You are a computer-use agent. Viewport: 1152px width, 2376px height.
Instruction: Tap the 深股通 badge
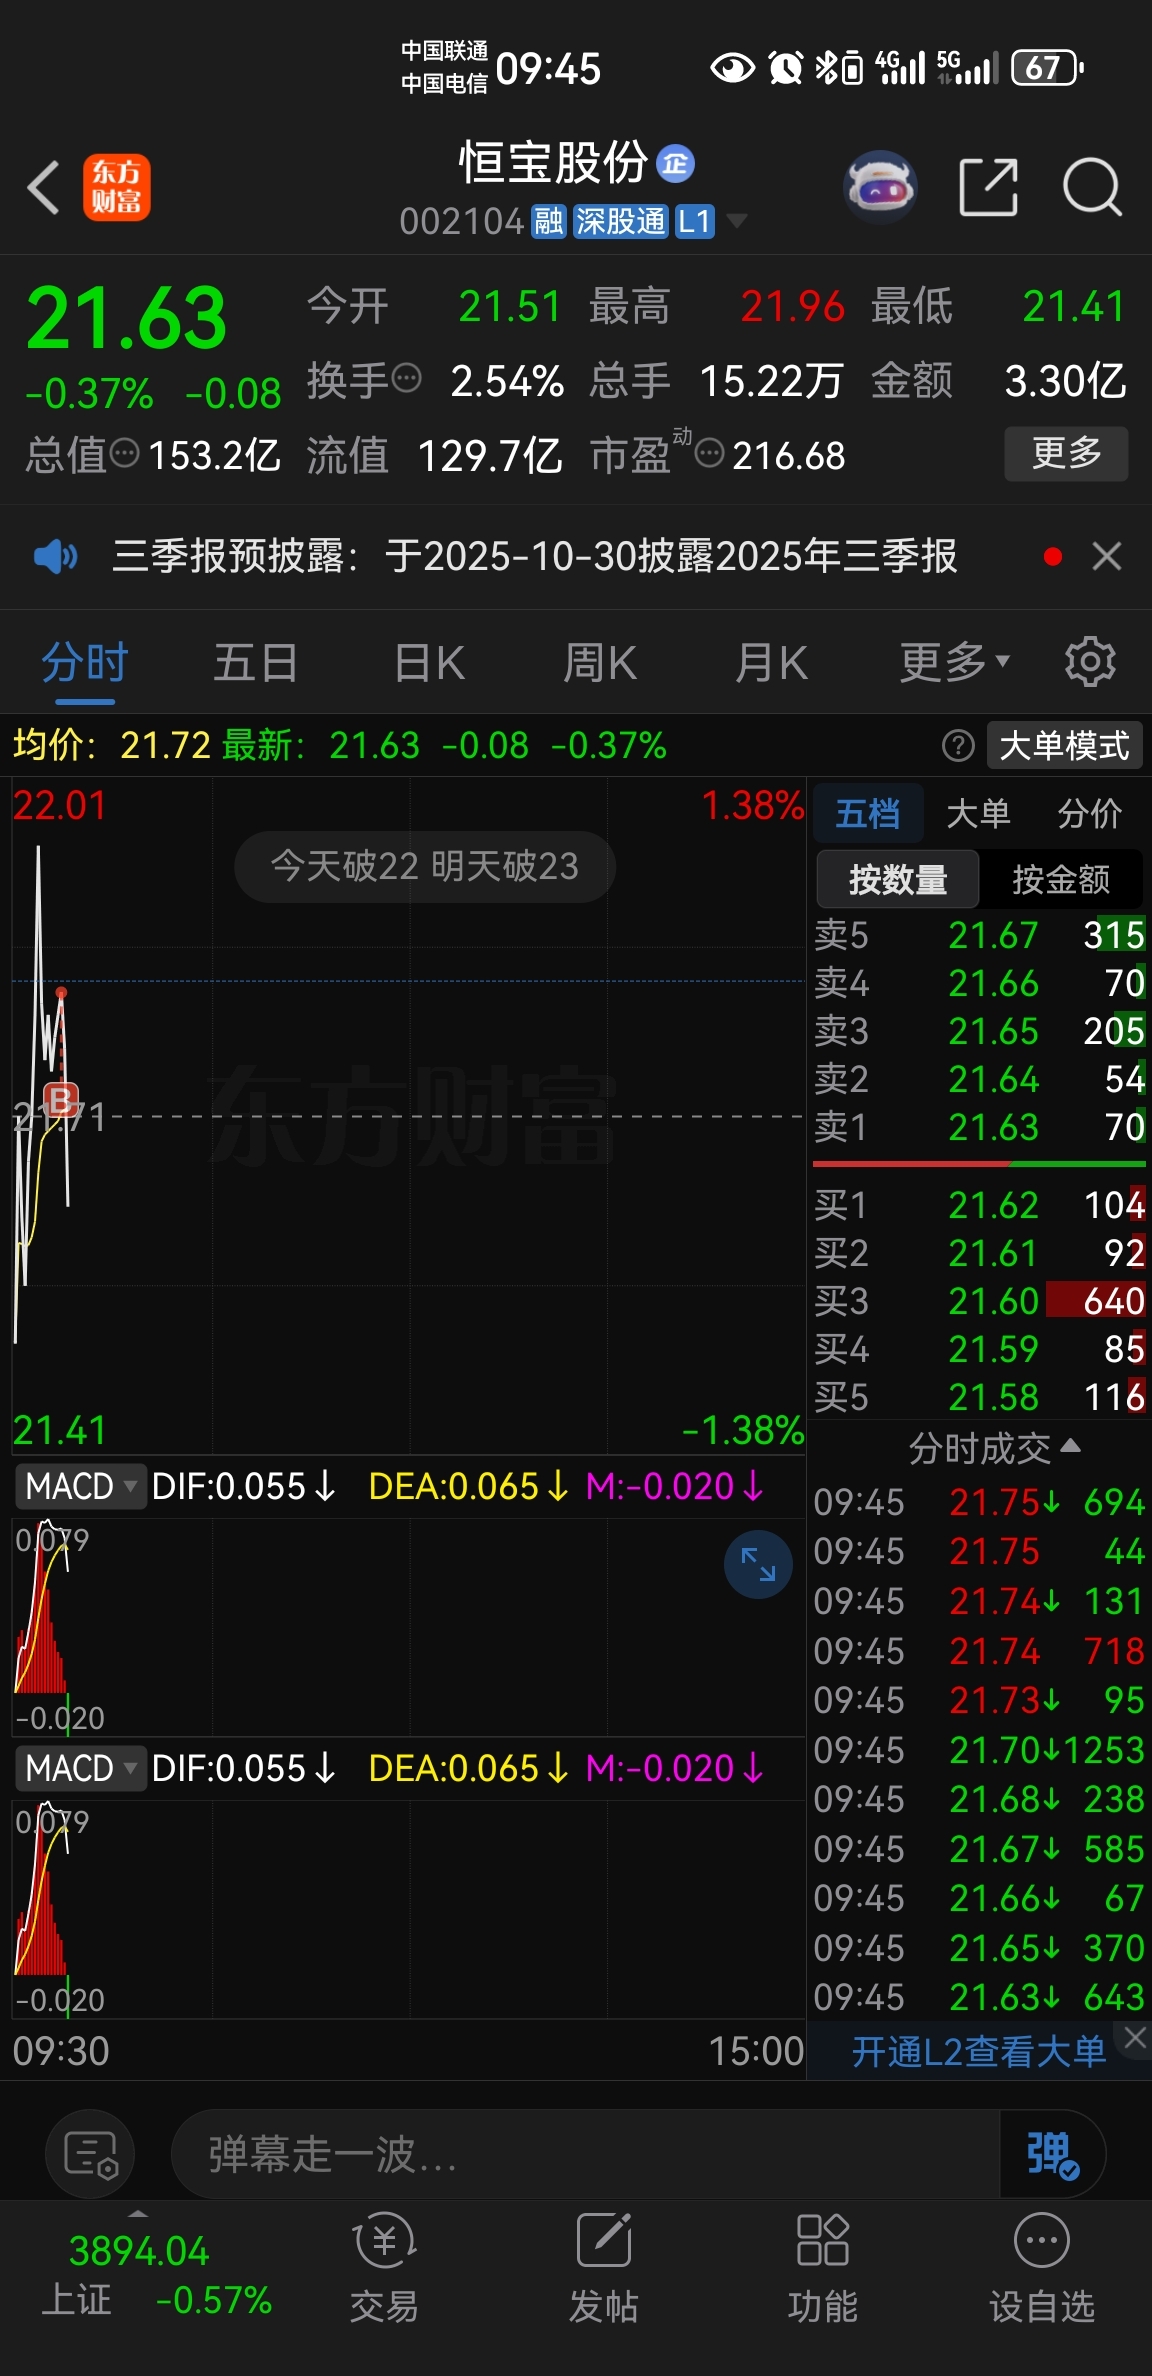tap(620, 221)
